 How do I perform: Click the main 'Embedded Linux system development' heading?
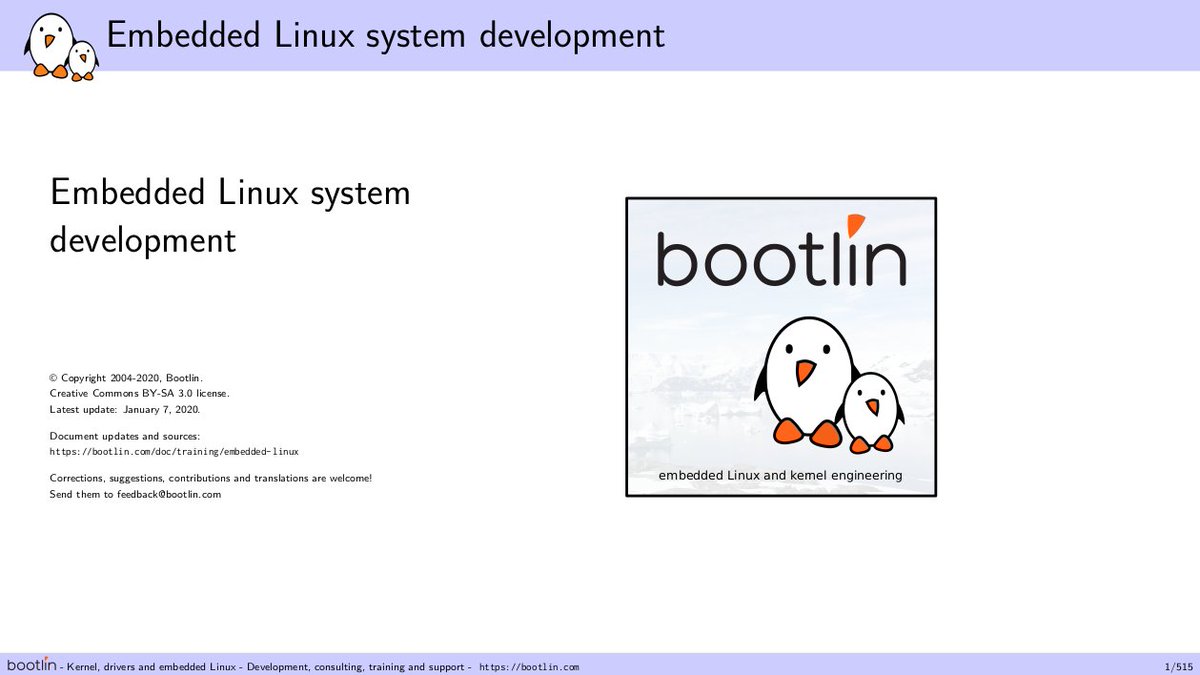[x=230, y=215]
